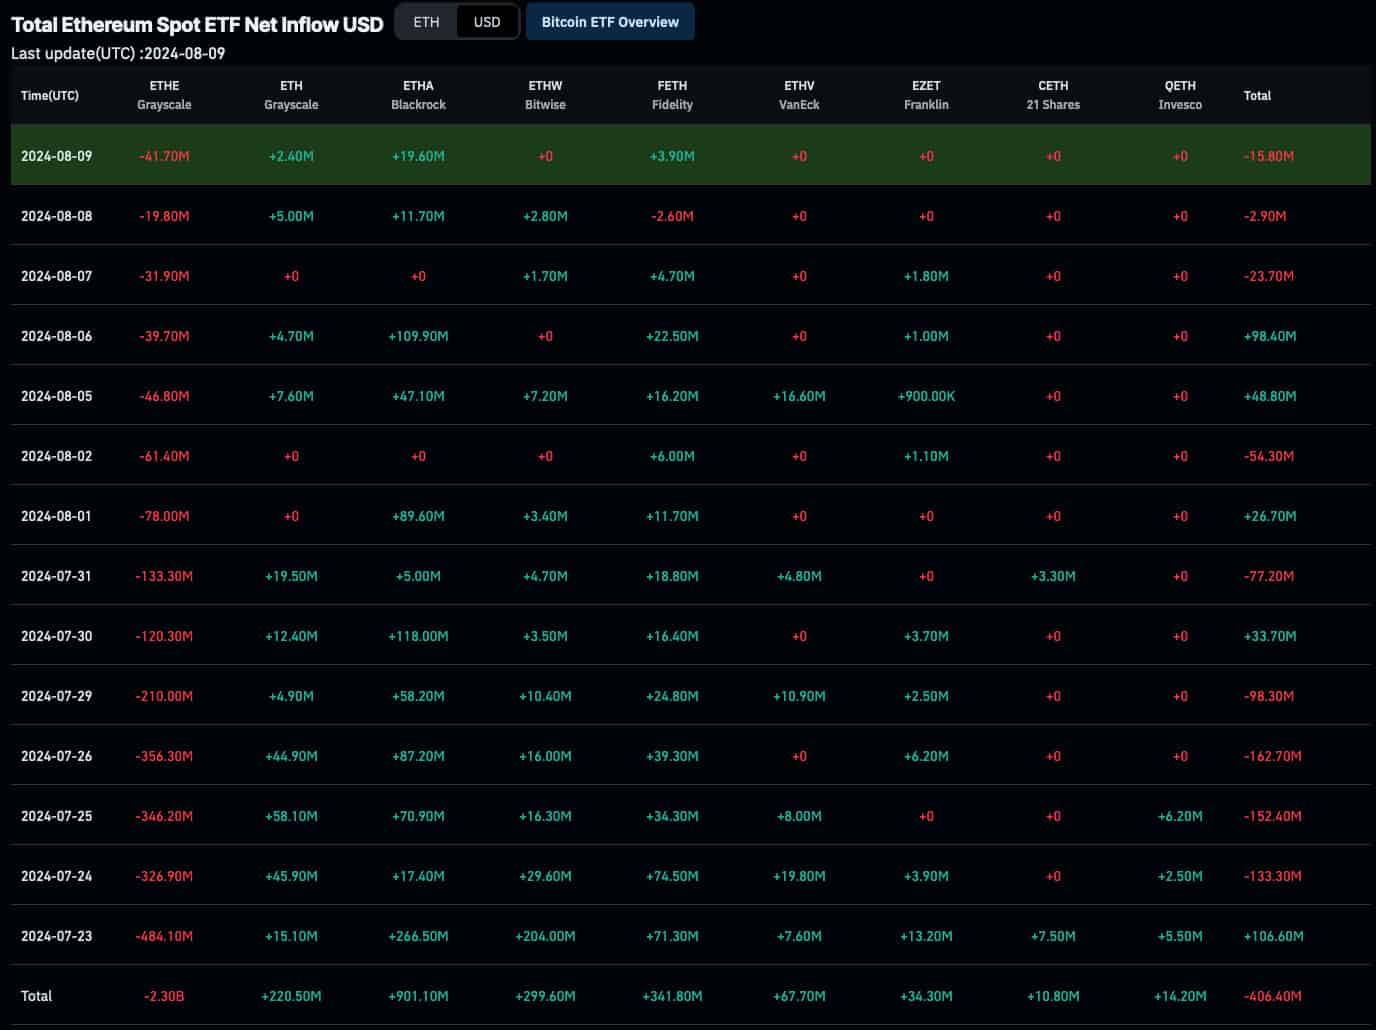1376x1030 pixels.
Task: Select Grayscale's -2.30B total value
Action: pyautogui.click(x=163, y=996)
